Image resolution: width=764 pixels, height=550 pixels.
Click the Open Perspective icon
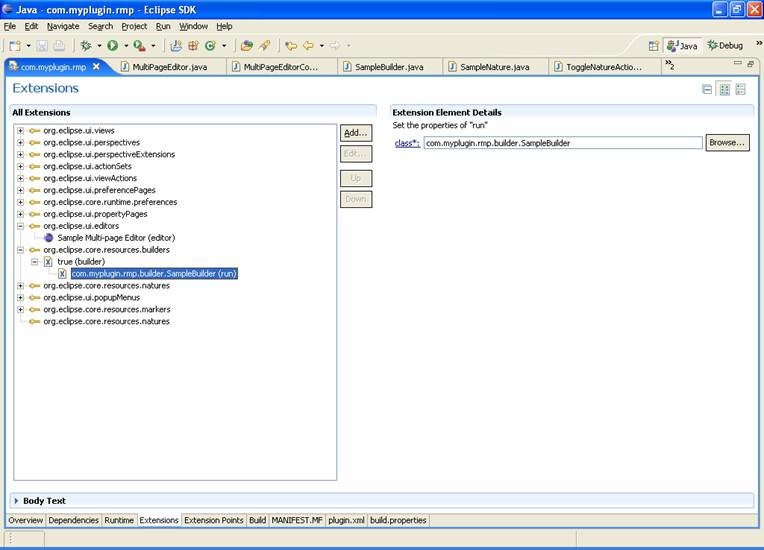point(653,46)
